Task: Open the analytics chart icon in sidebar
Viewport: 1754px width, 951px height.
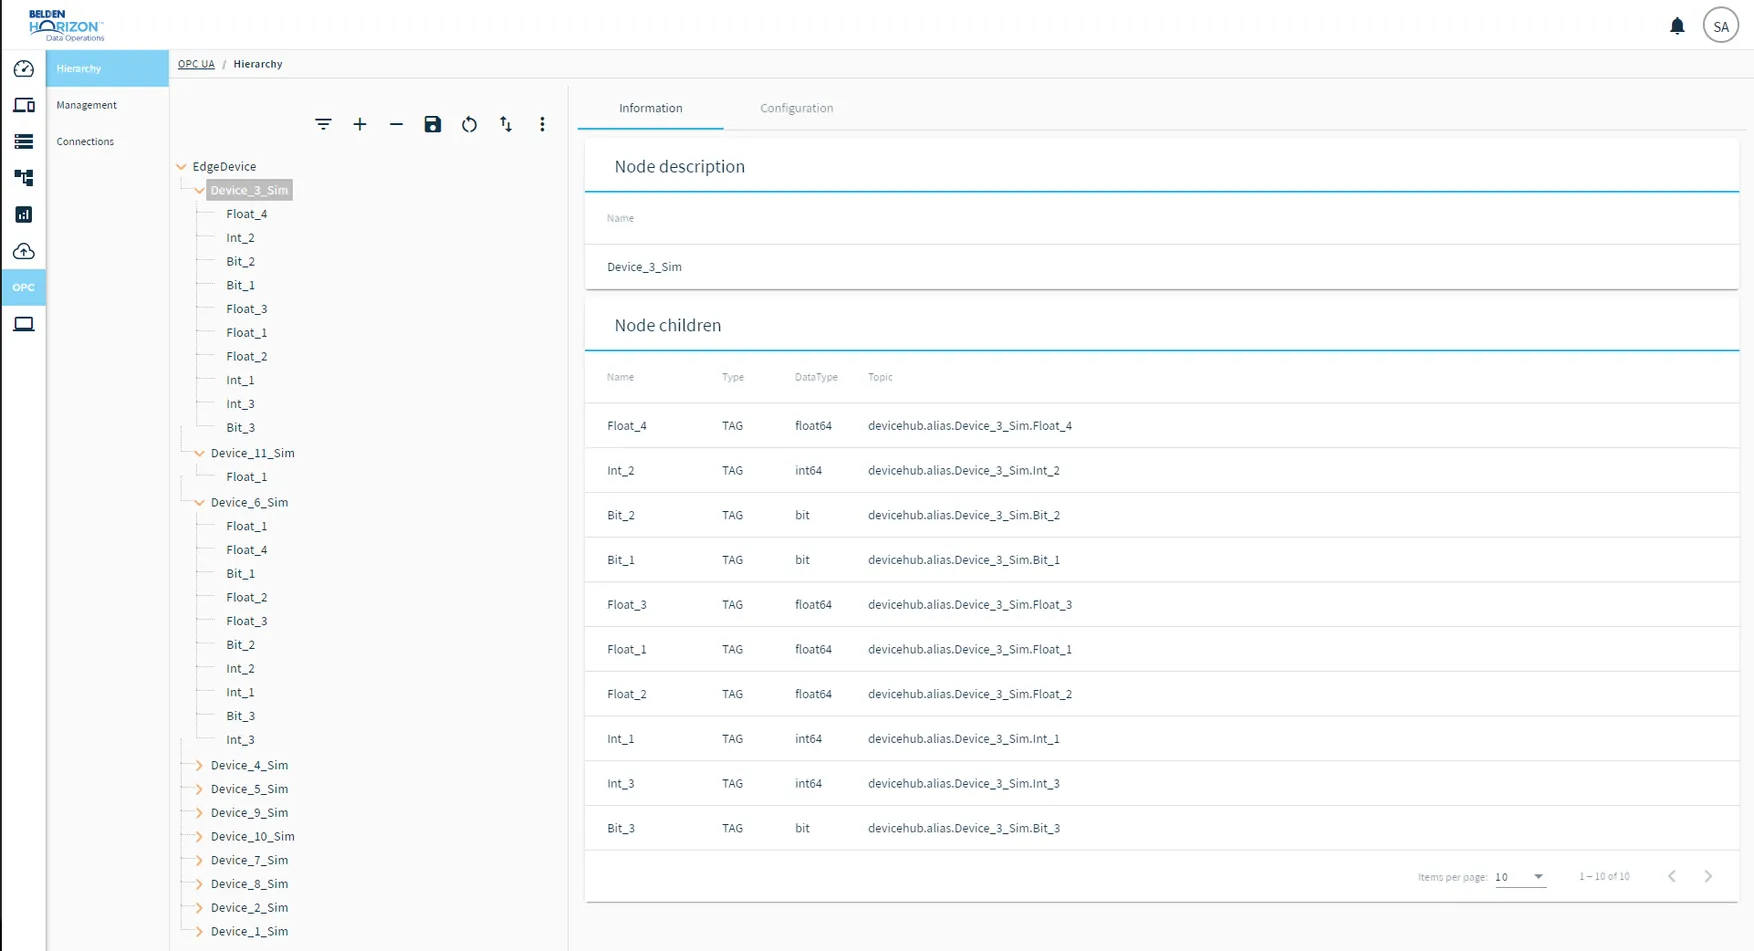Action: click(x=23, y=215)
